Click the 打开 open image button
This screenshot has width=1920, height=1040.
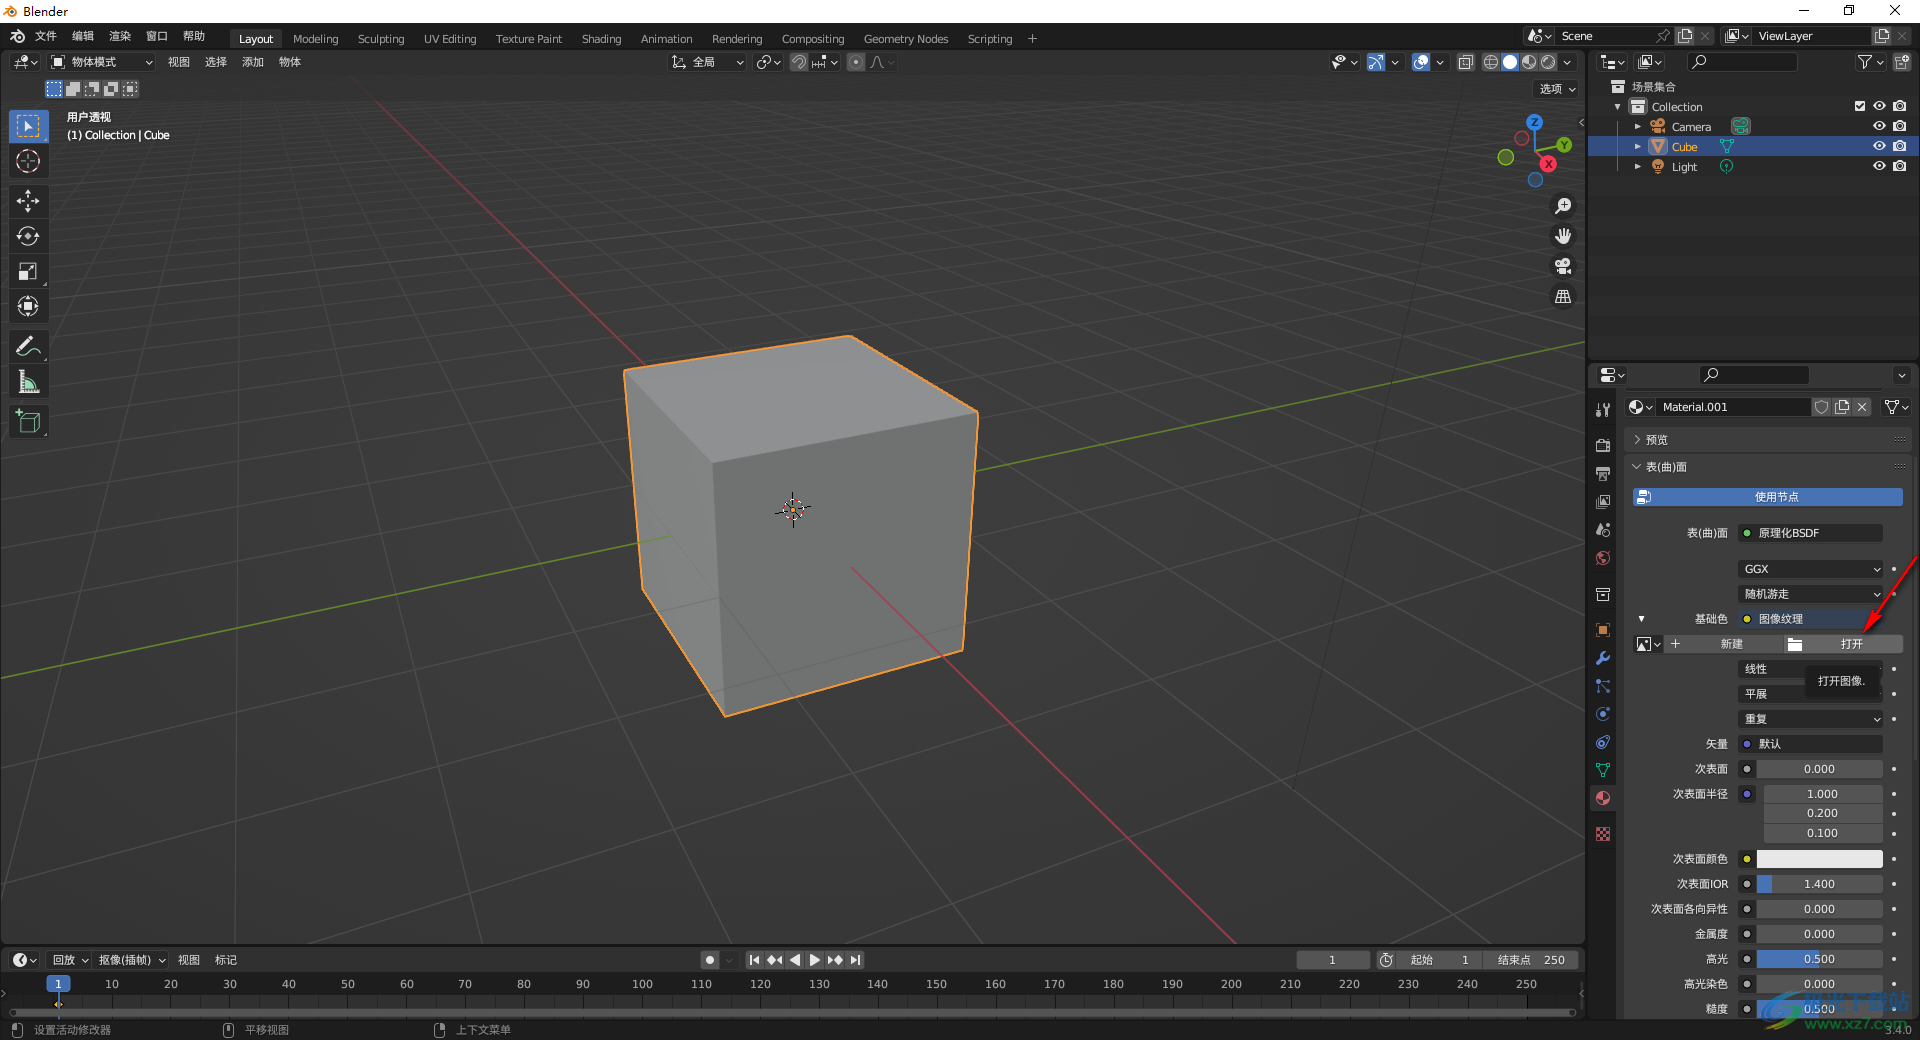click(x=1850, y=644)
